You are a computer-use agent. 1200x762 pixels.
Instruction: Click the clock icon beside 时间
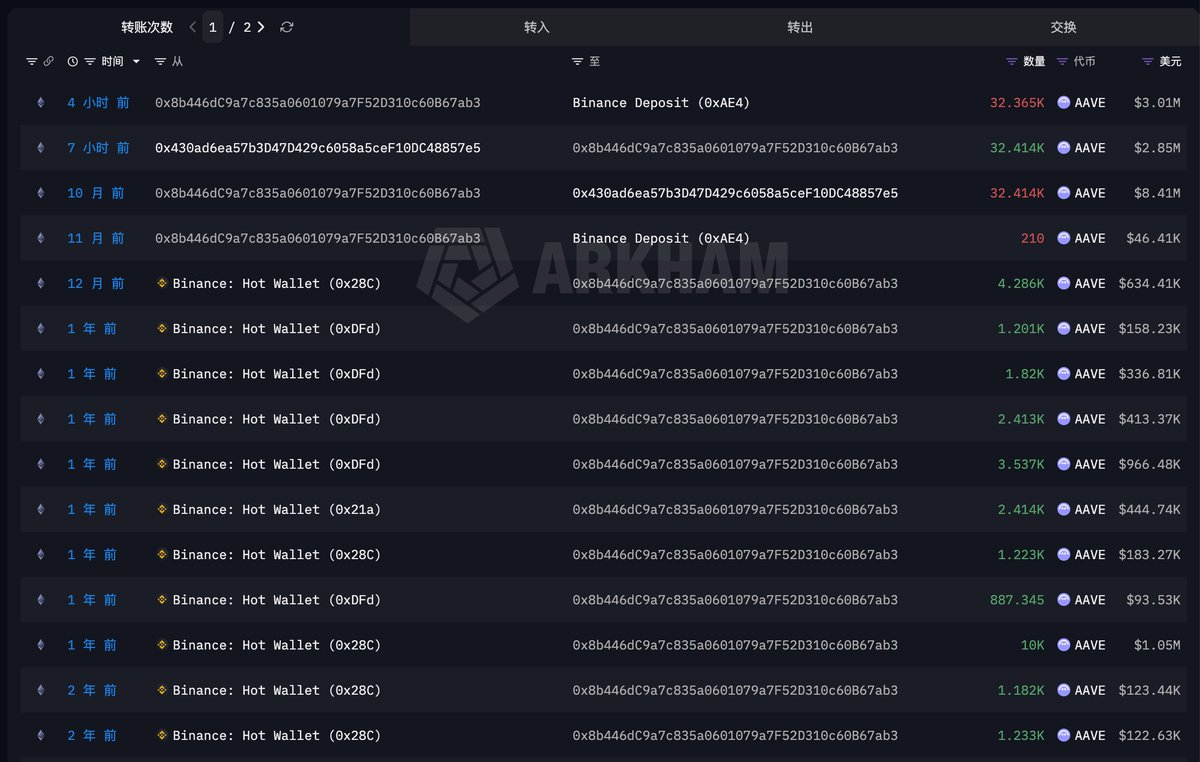point(73,62)
